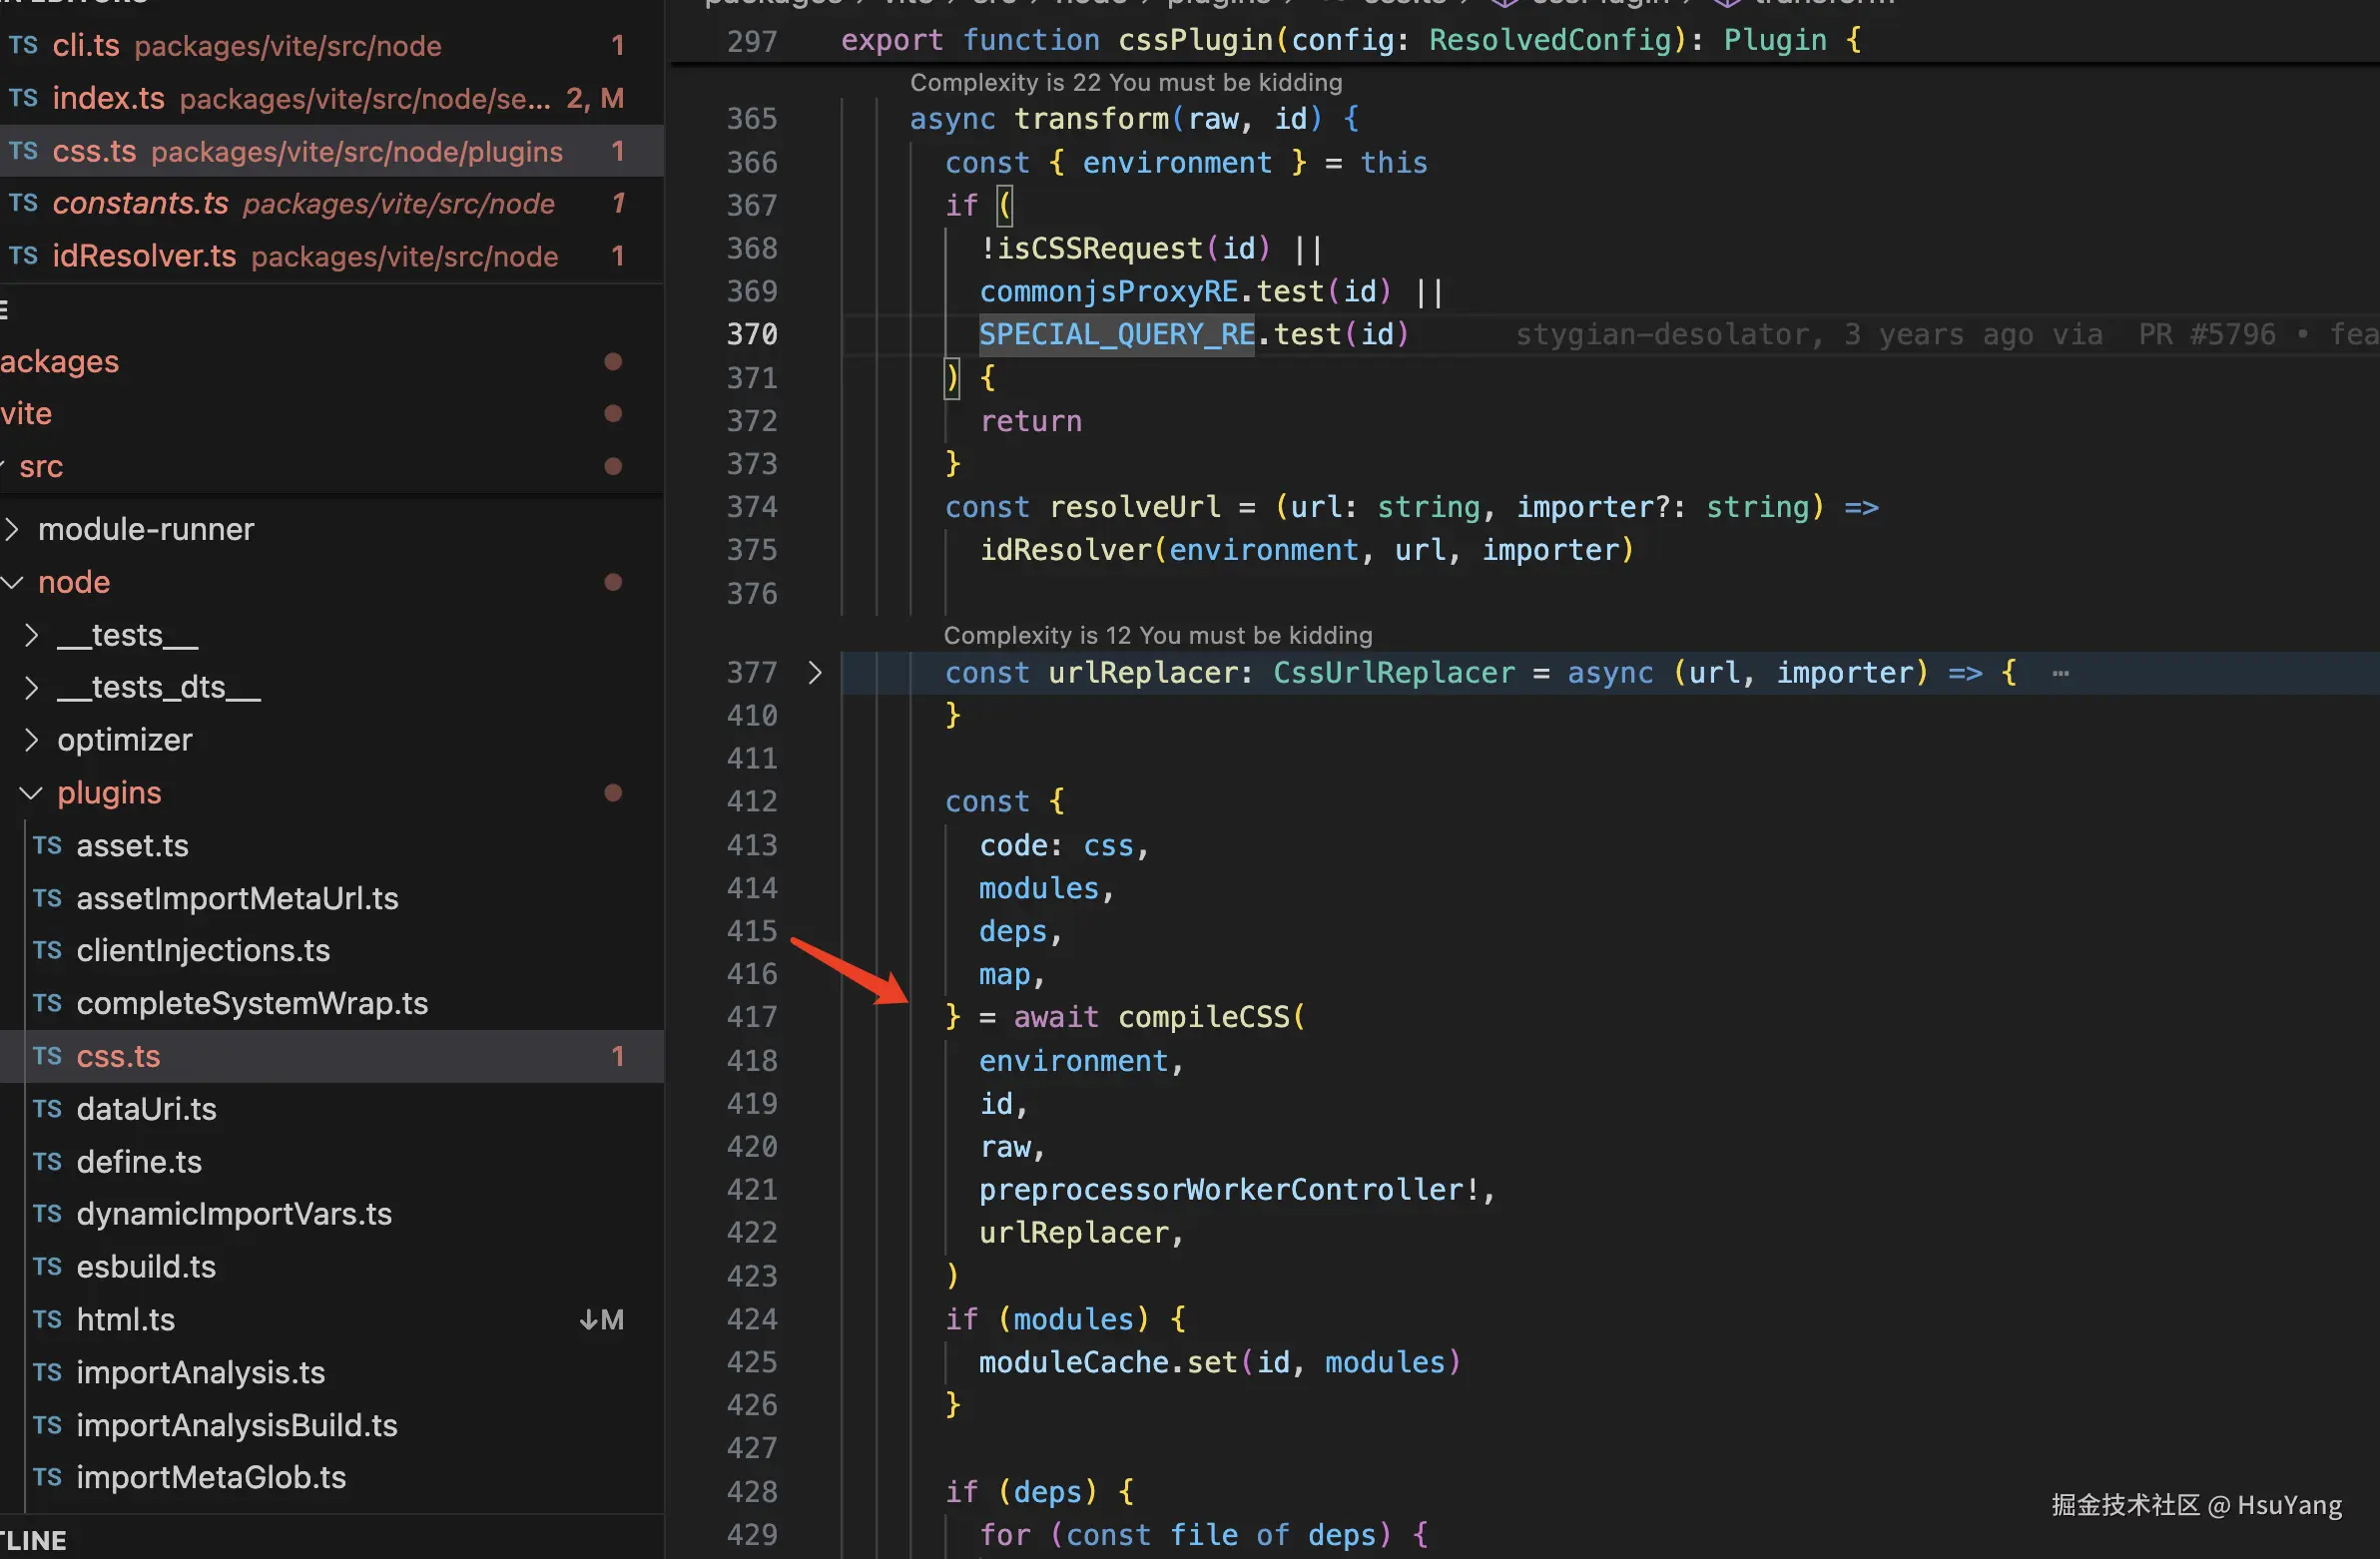Click TS icon beside importMetaGlob.ts
This screenshot has height=1559, width=2380.
(x=47, y=1478)
